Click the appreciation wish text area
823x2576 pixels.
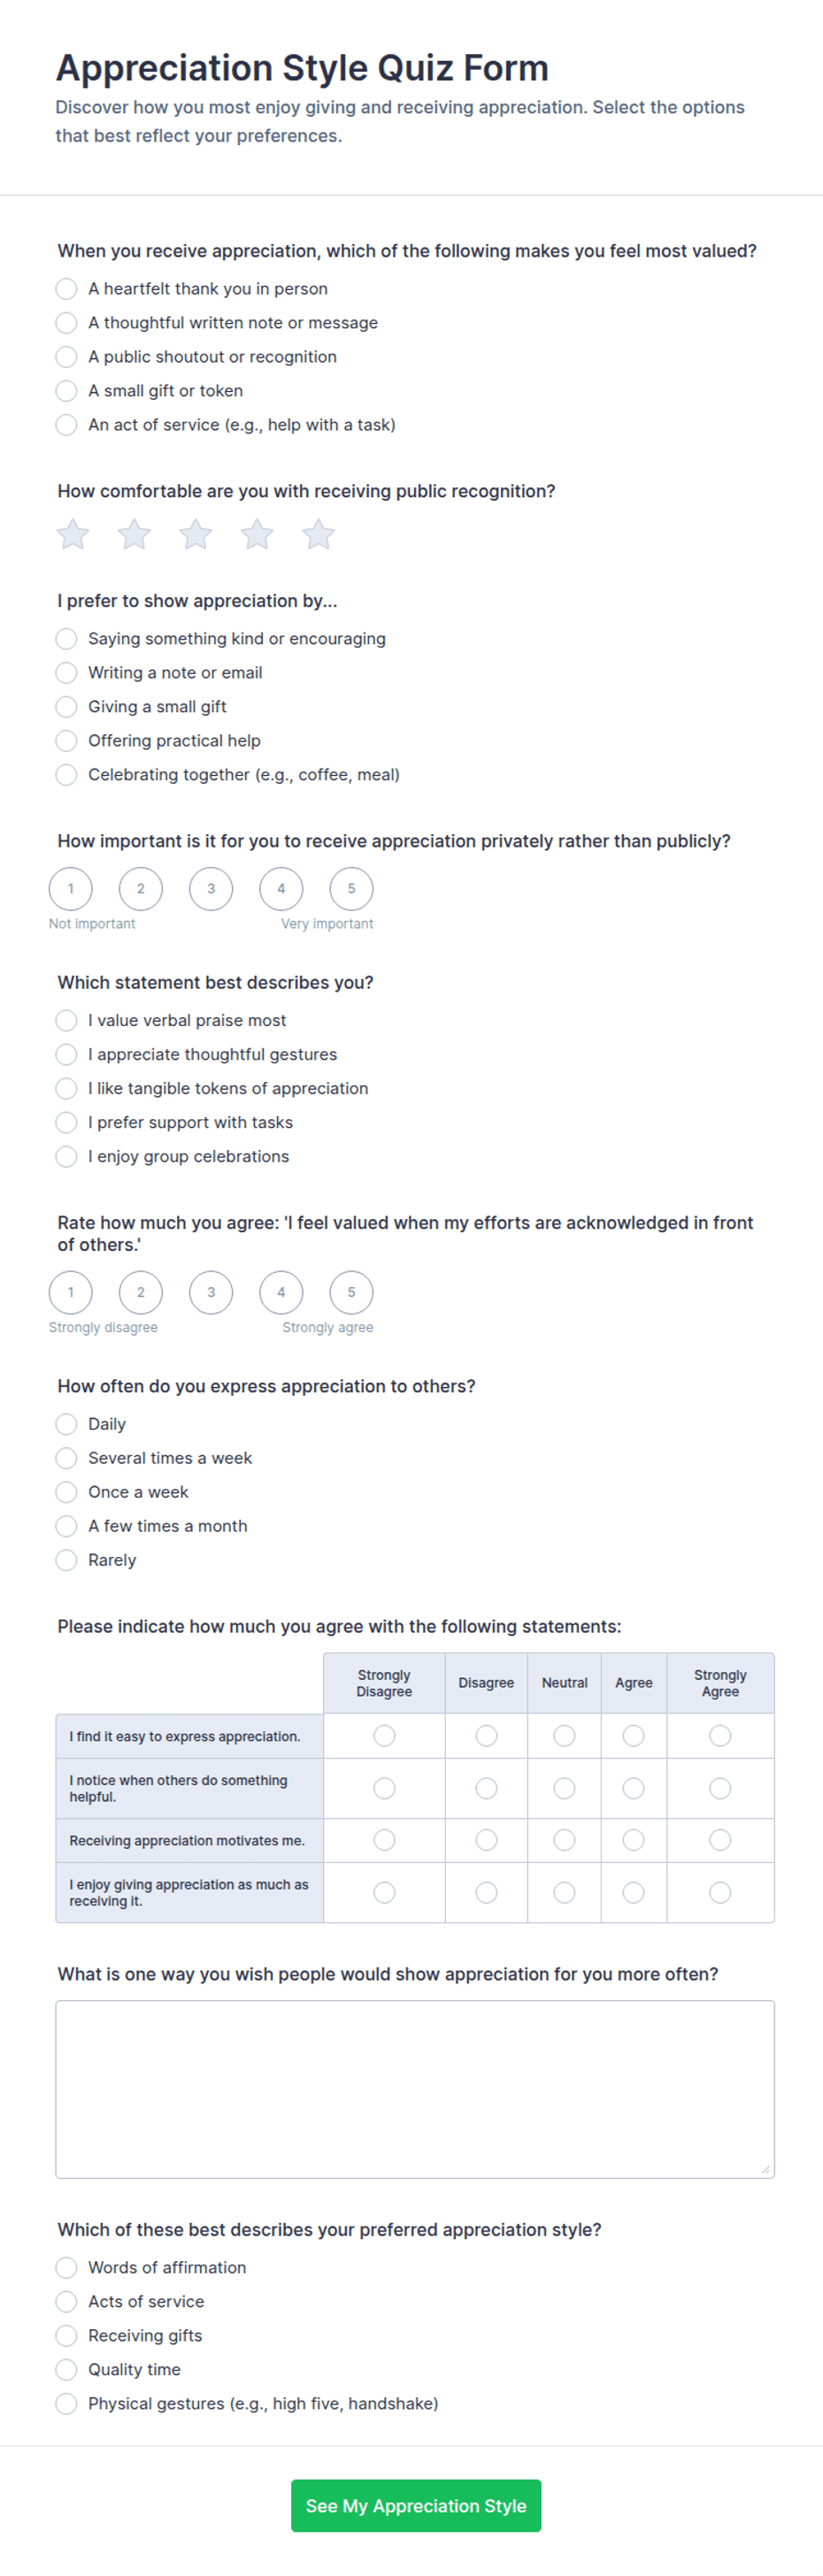[415, 2089]
